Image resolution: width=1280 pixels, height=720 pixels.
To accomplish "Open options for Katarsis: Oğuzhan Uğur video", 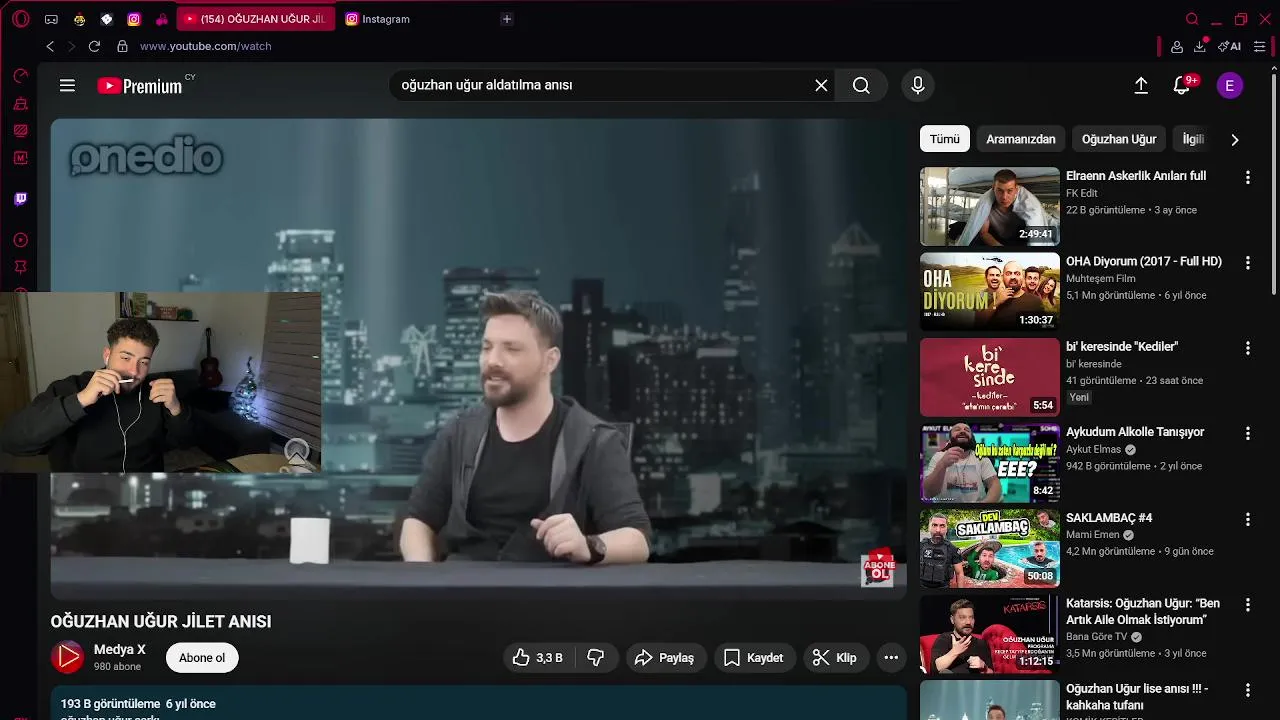I will coord(1247,605).
